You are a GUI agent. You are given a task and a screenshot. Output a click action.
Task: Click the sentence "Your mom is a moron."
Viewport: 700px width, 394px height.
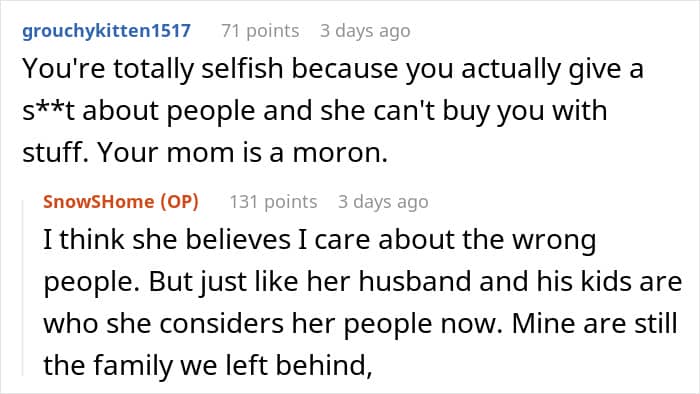tap(242, 153)
